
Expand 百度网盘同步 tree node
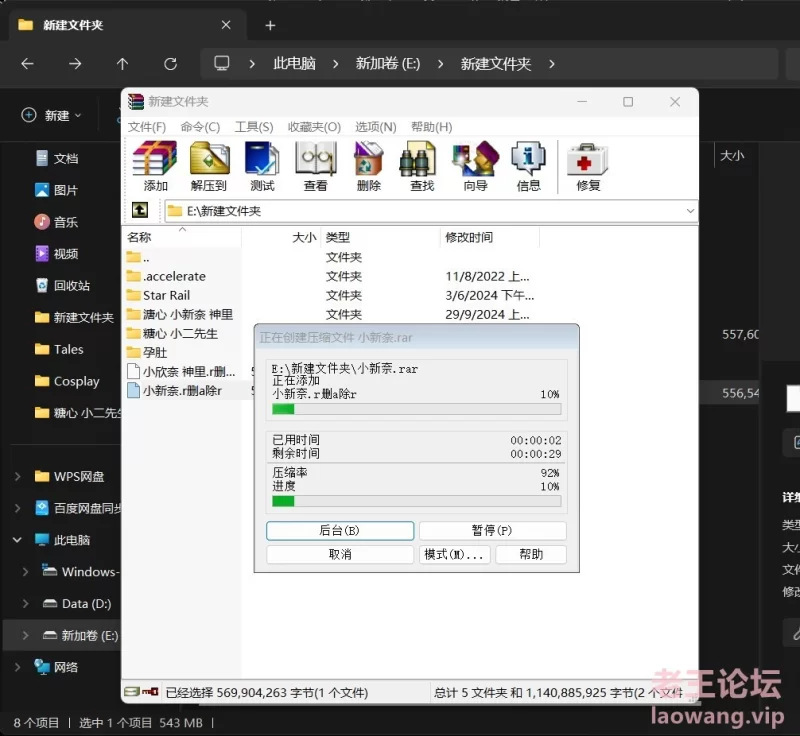pos(17,508)
